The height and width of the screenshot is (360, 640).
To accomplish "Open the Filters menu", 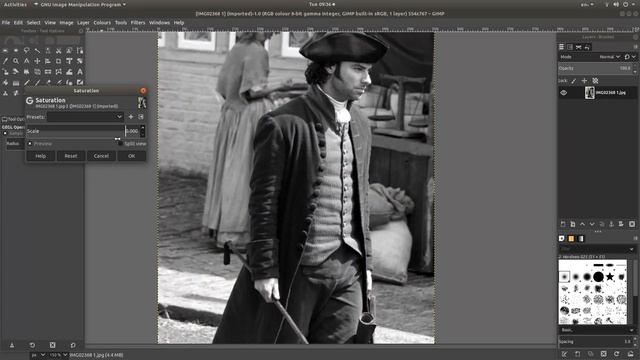I will [x=138, y=22].
